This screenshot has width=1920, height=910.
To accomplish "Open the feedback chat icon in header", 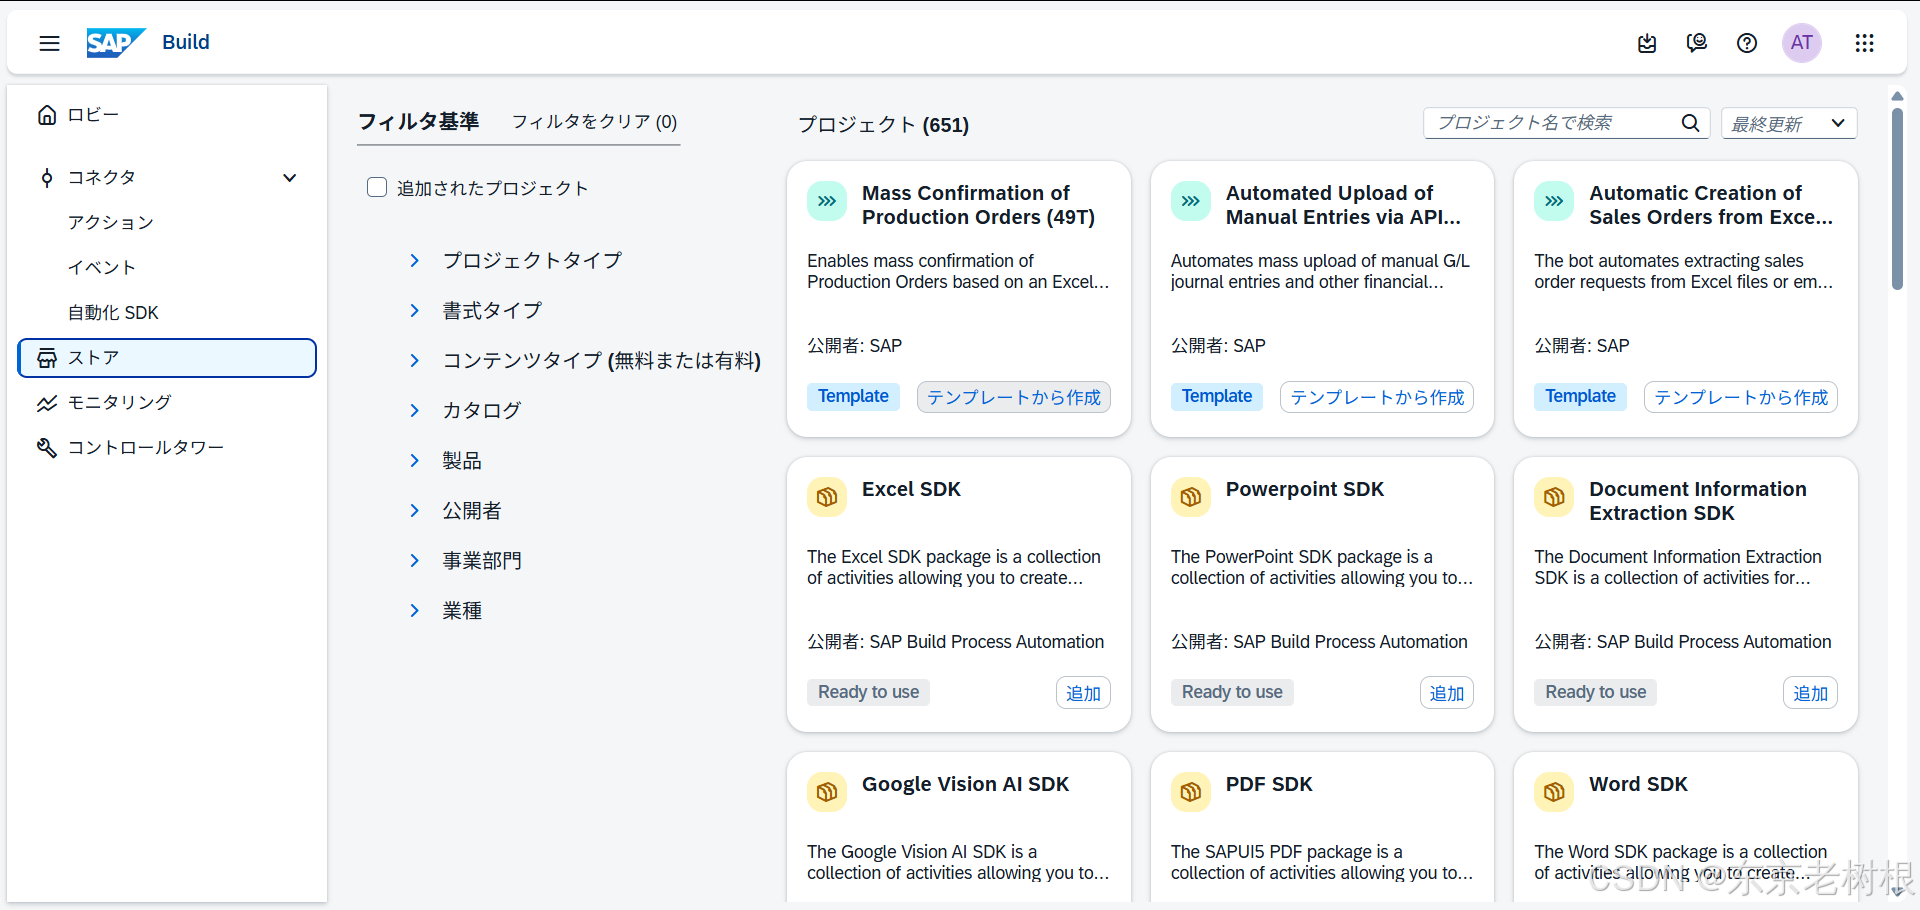I will [x=1697, y=43].
